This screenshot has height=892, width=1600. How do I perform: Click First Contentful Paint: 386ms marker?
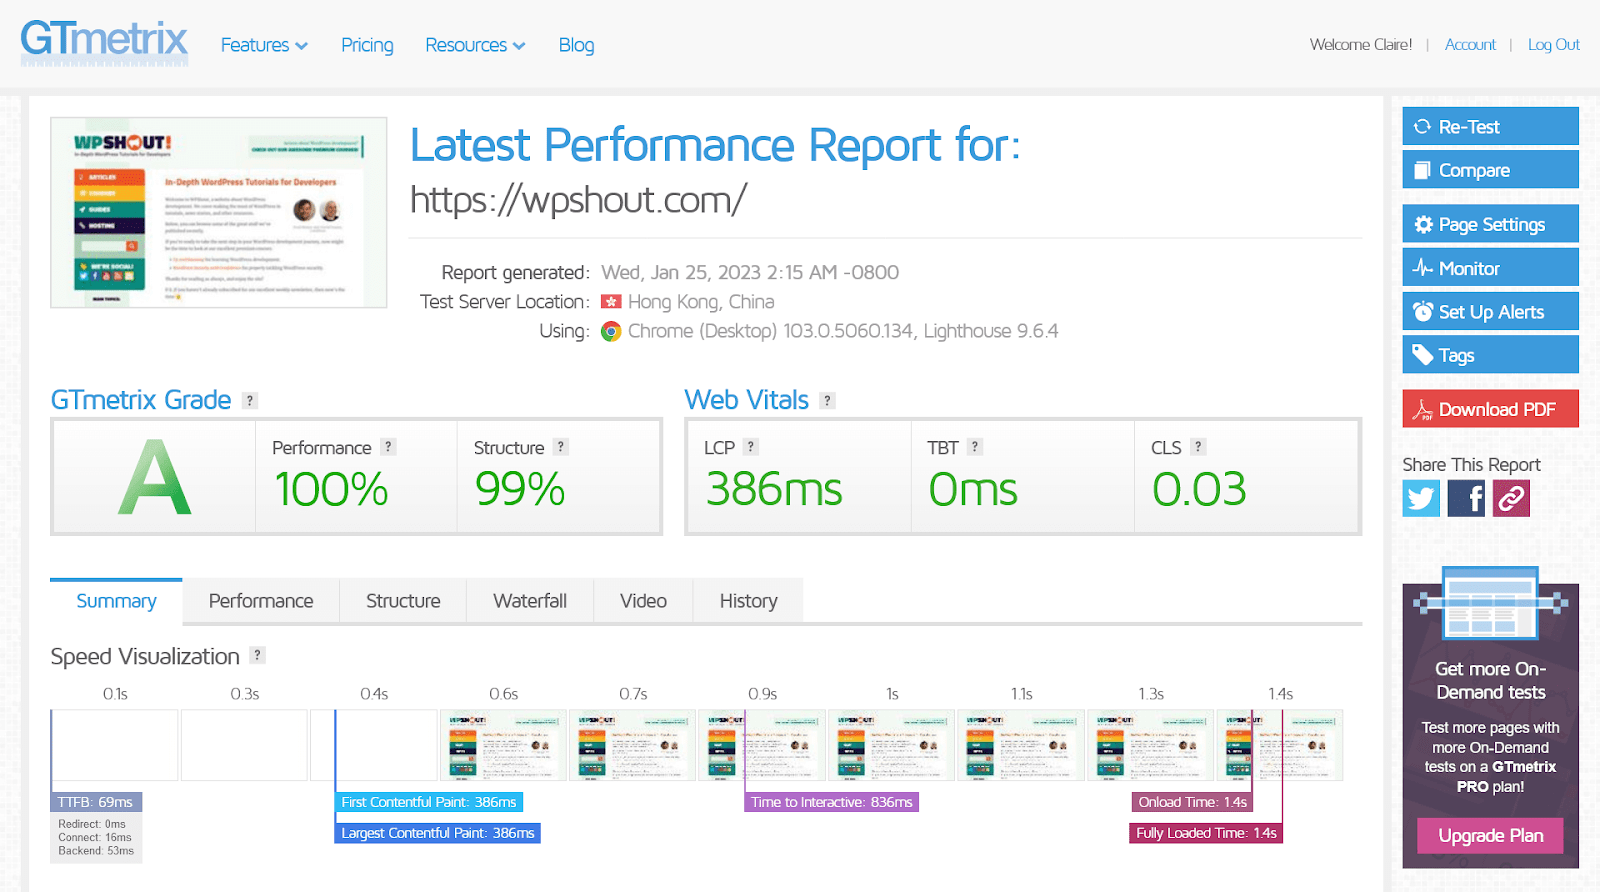(429, 802)
